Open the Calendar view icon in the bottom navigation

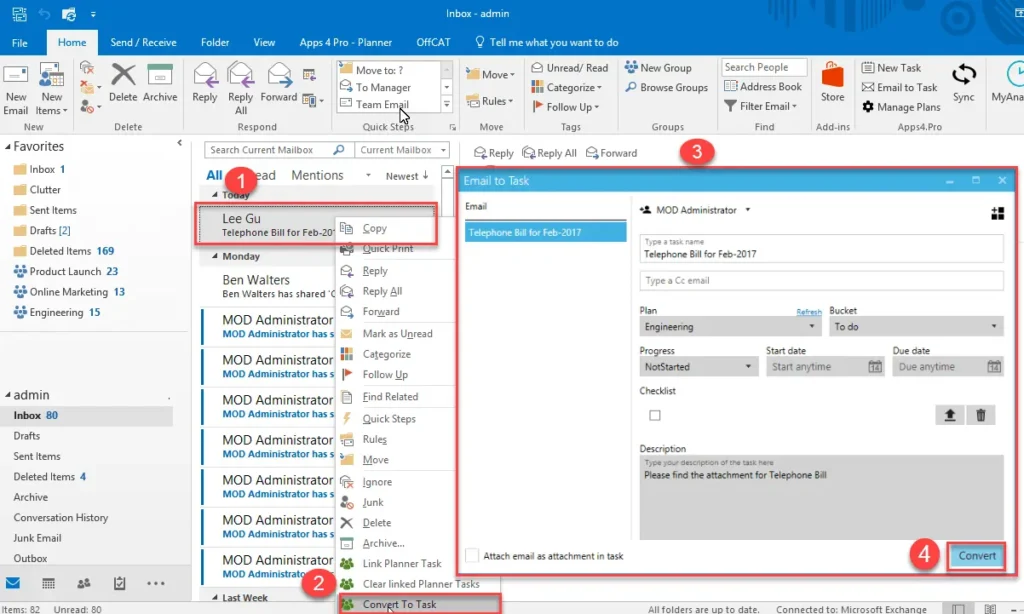[x=48, y=583]
